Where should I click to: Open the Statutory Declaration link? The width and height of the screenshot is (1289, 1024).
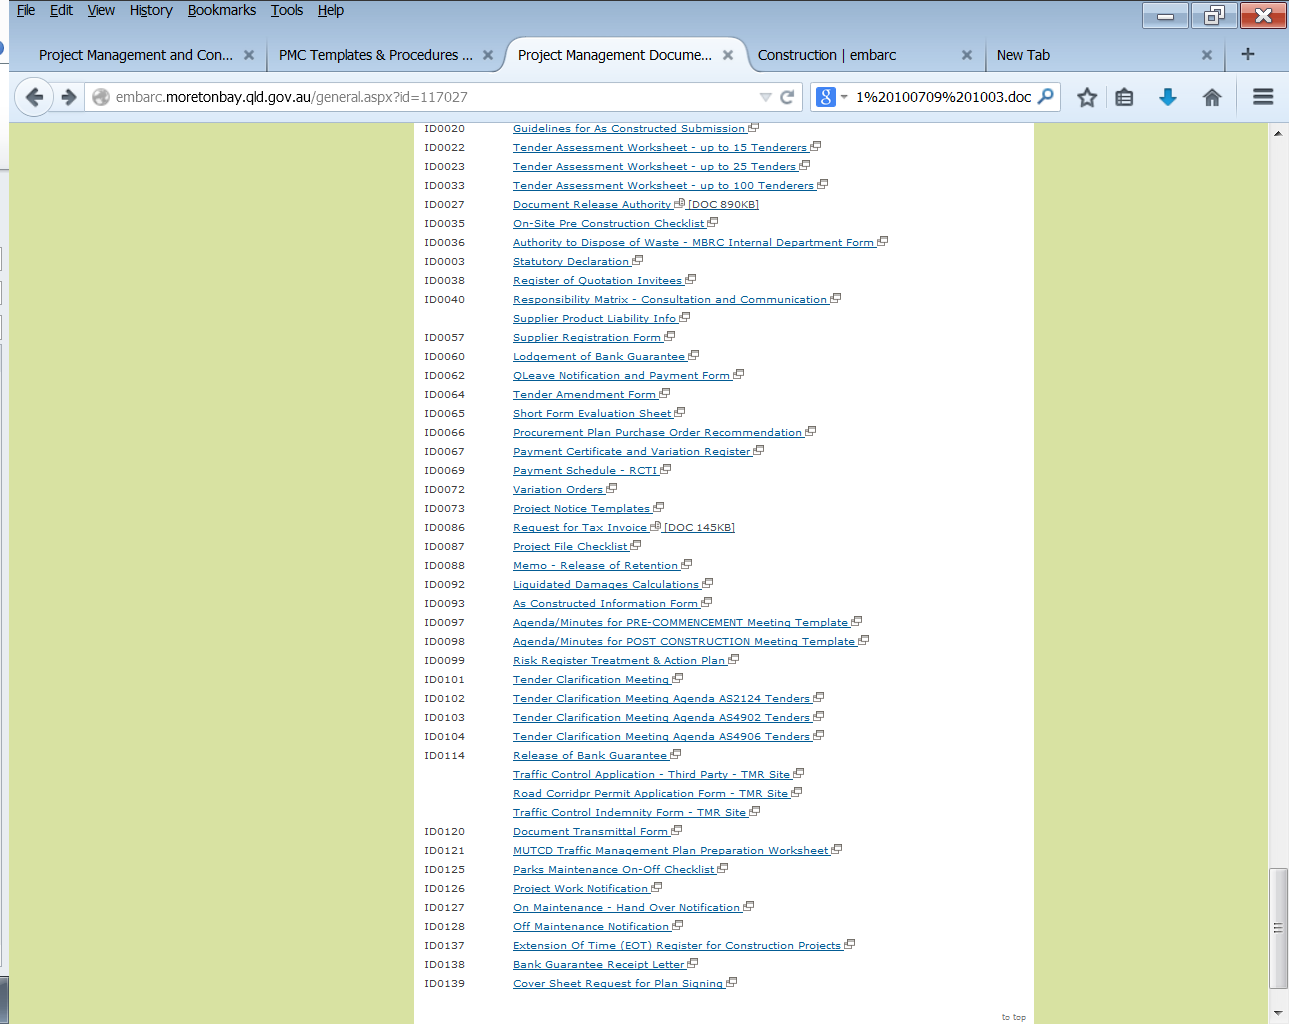[x=571, y=262]
